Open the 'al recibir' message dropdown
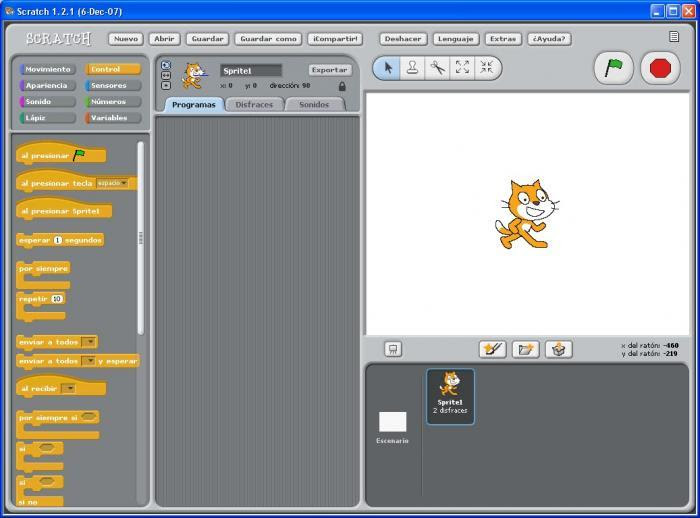 (68, 388)
